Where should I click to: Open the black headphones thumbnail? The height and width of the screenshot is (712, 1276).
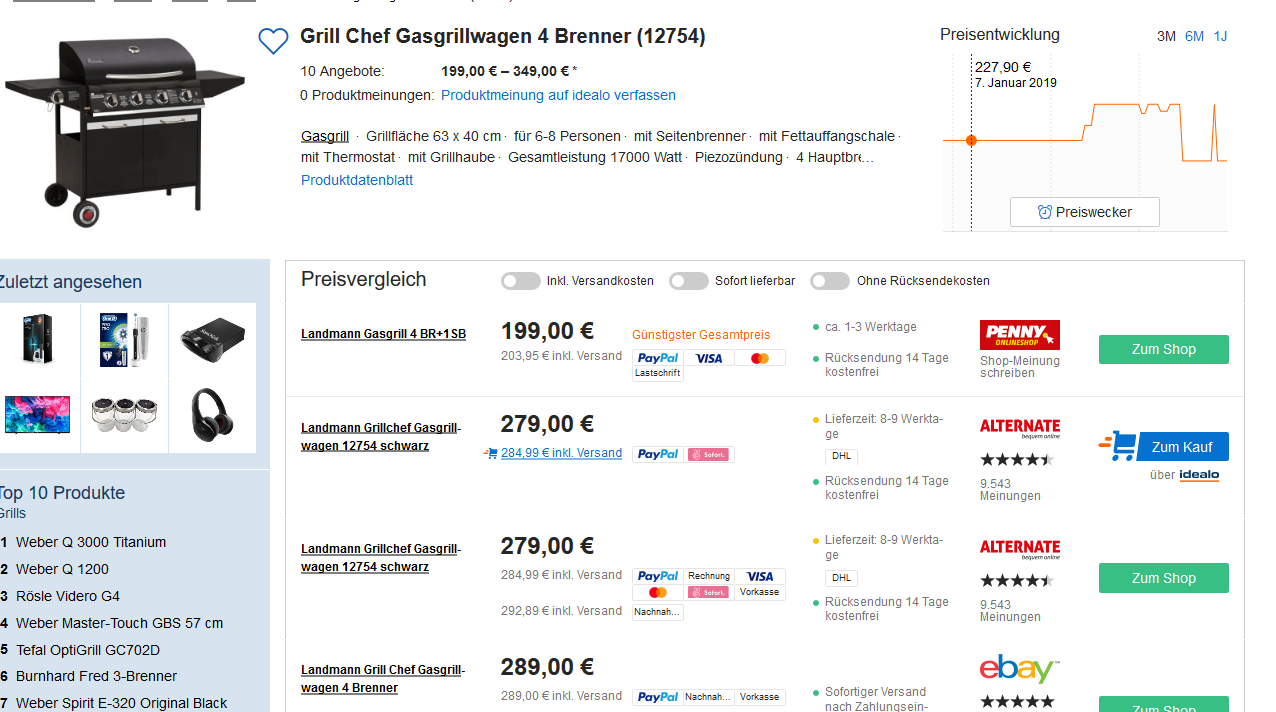pyautogui.click(x=212, y=415)
